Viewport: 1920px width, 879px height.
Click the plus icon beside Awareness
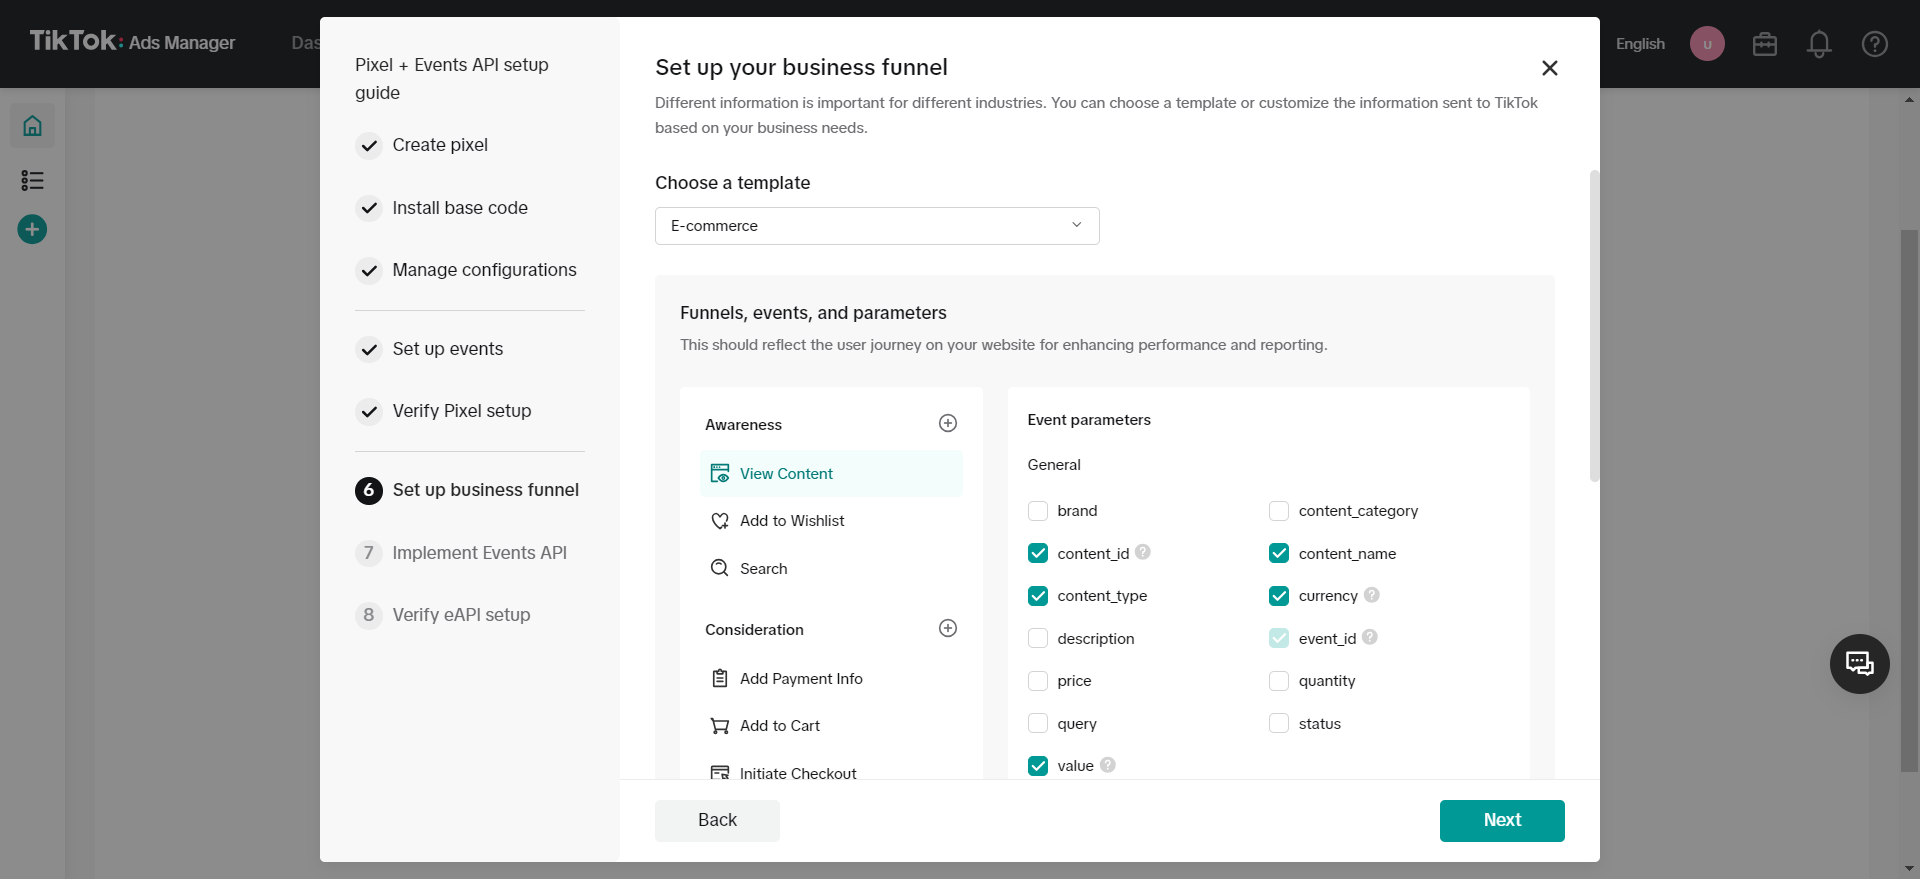tap(948, 424)
